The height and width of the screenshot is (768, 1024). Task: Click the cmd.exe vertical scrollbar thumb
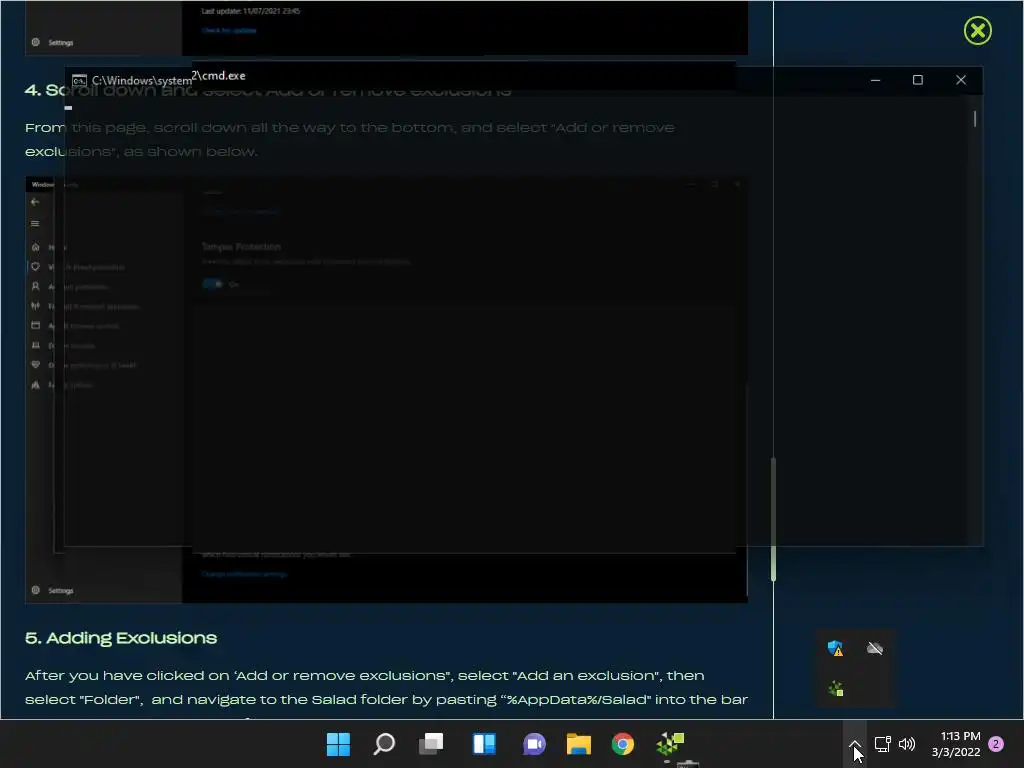point(974,118)
